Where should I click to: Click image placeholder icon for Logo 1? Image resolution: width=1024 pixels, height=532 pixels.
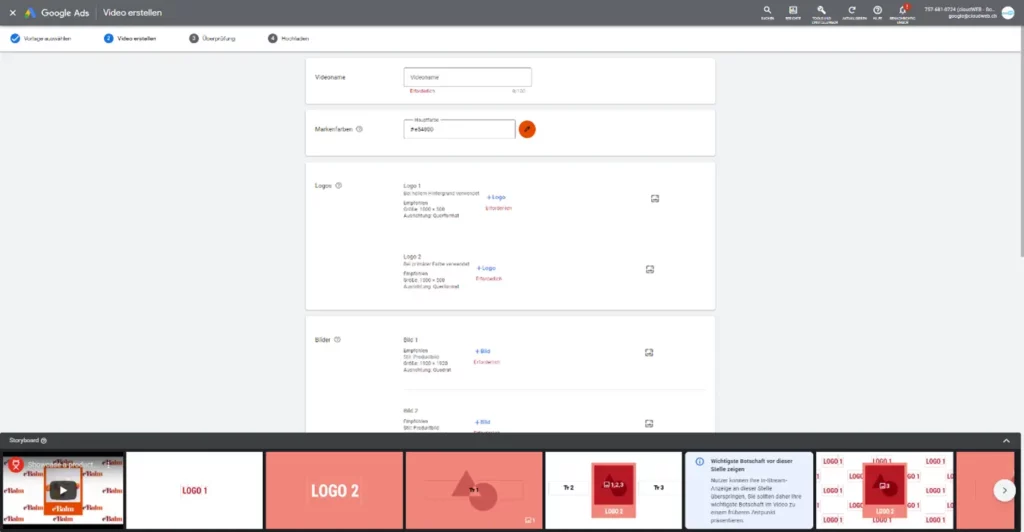point(654,199)
